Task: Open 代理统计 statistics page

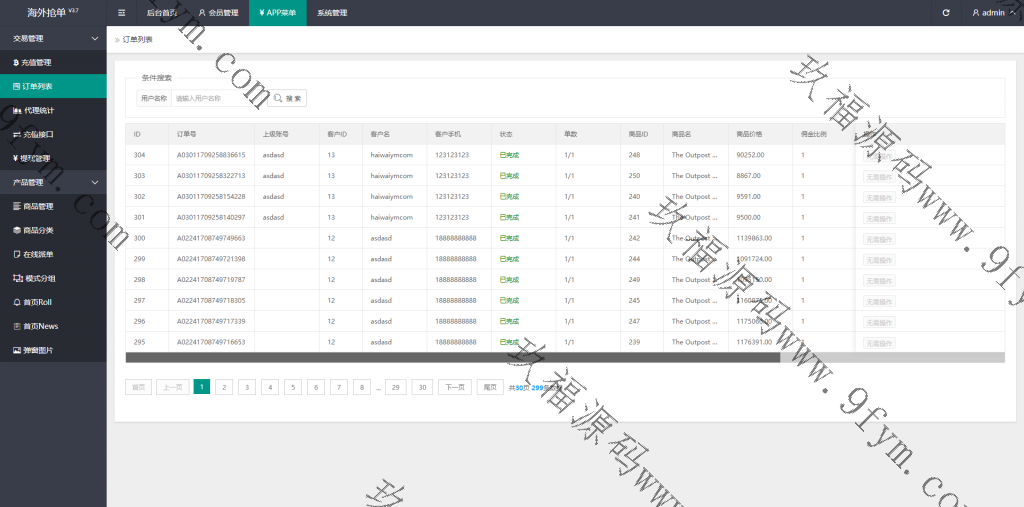Action: 39,110
